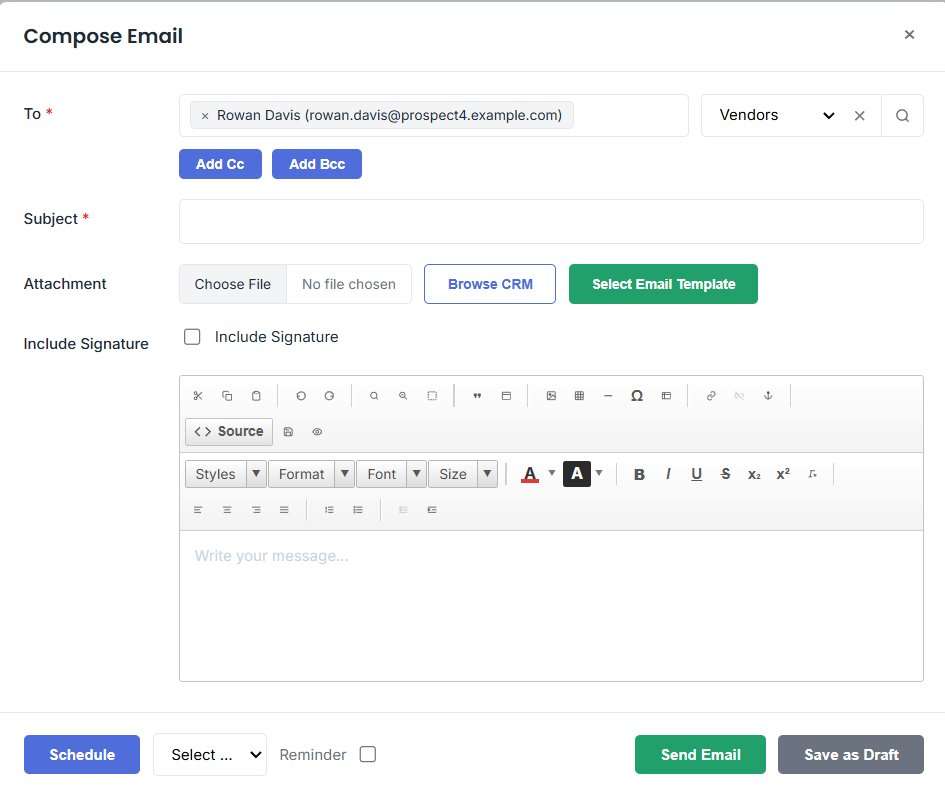The image size is (945, 792).
Task: Click the Add Bcc button
Action: (317, 164)
